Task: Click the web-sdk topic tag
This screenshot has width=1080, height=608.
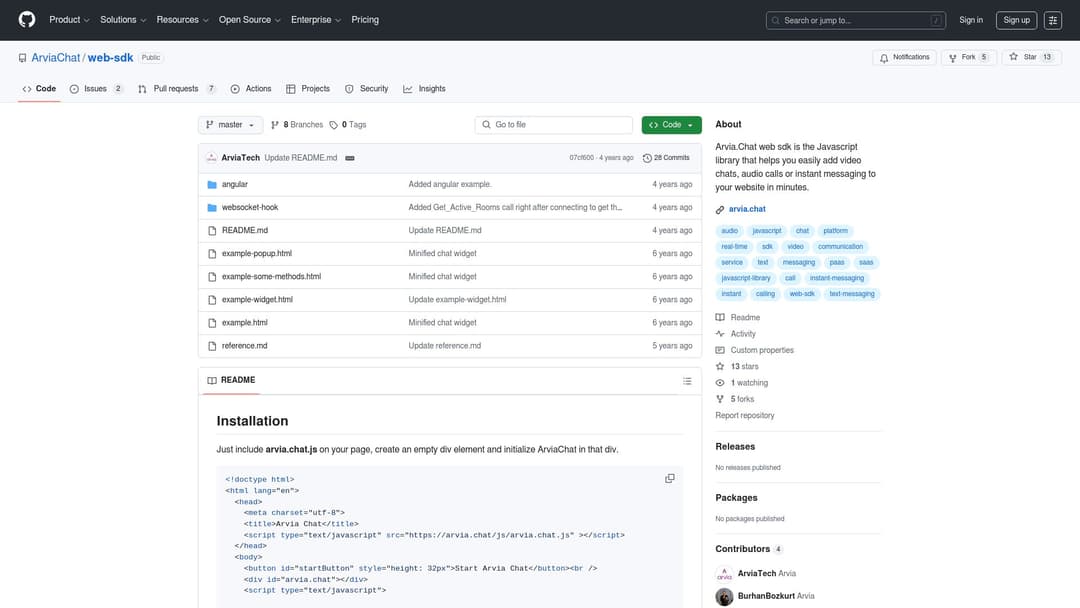Action: [802, 294]
